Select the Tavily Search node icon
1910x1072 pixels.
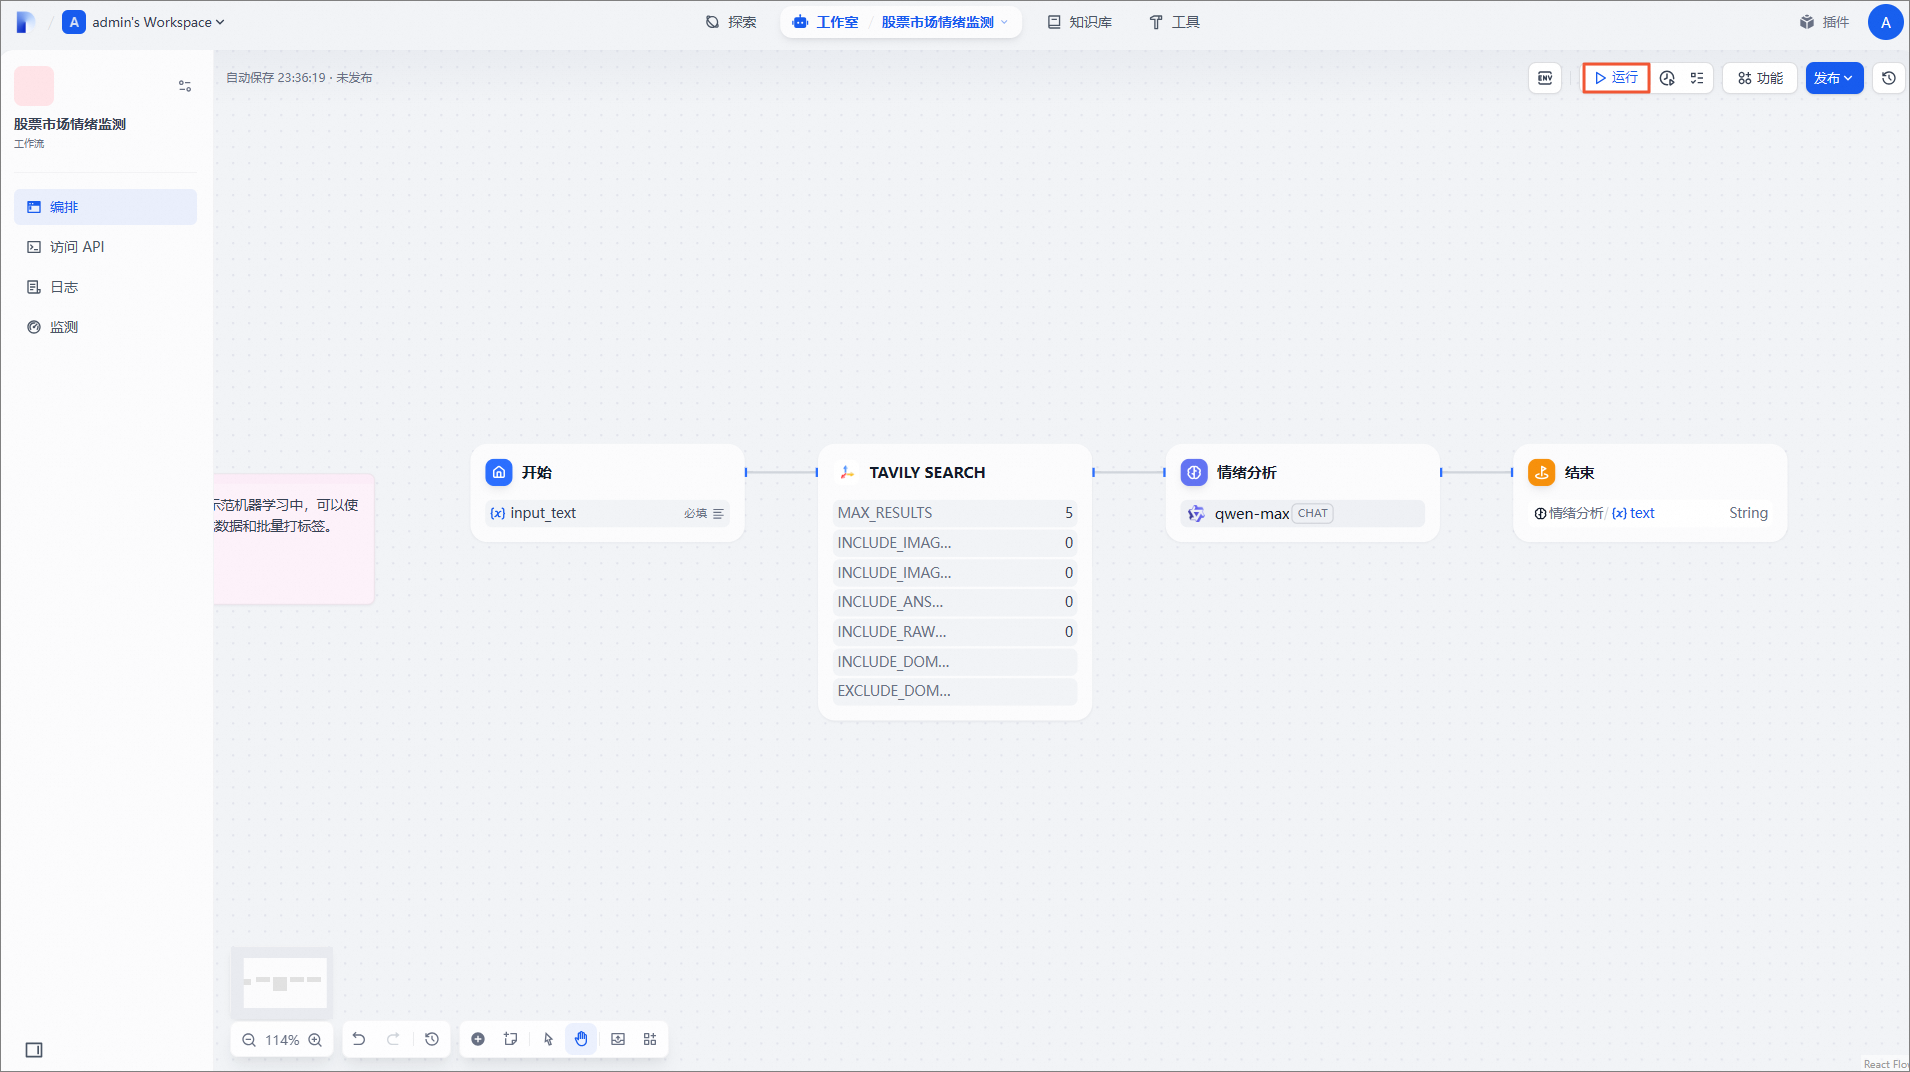(847, 472)
